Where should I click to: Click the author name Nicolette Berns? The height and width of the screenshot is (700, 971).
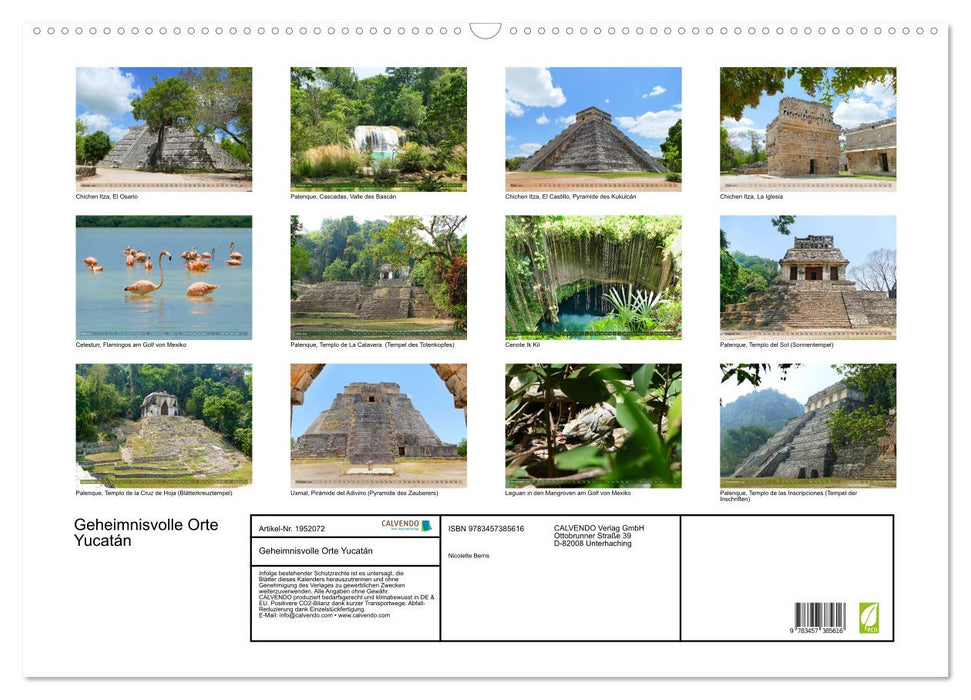tap(468, 554)
